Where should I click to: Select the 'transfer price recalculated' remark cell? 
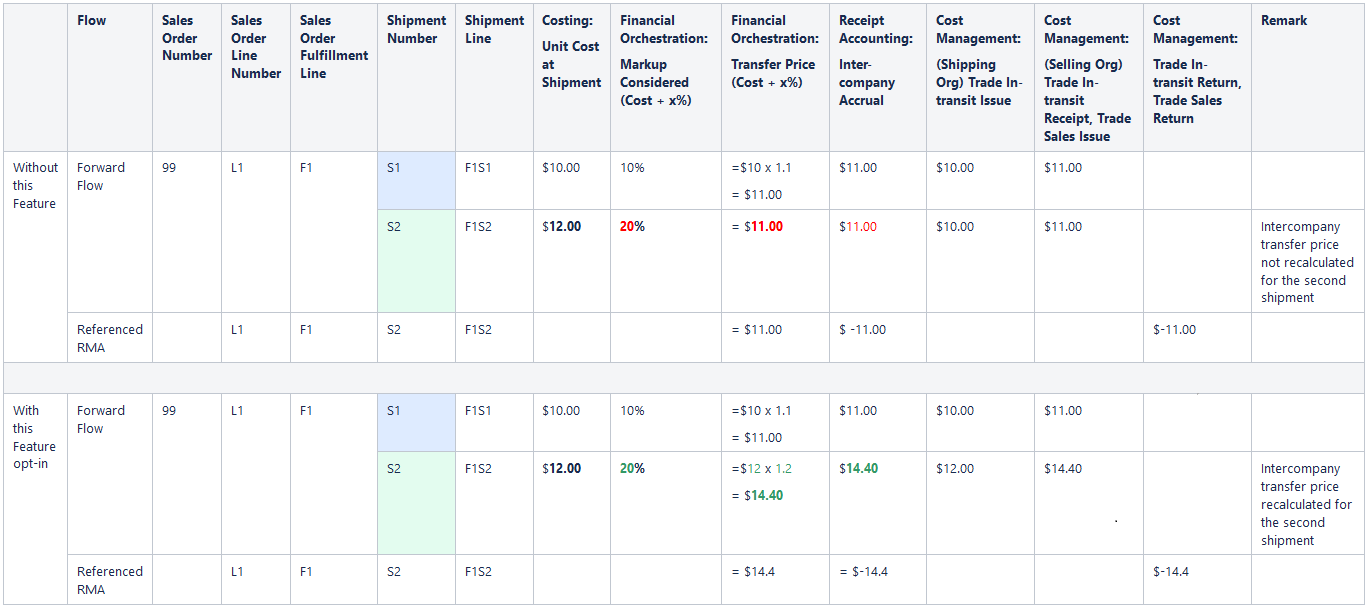pos(1308,504)
